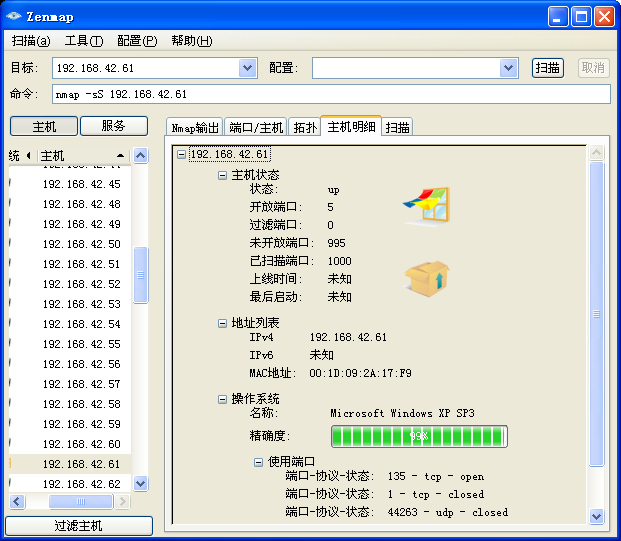Collapse the 192.168.42.61 tree root

coord(181,154)
